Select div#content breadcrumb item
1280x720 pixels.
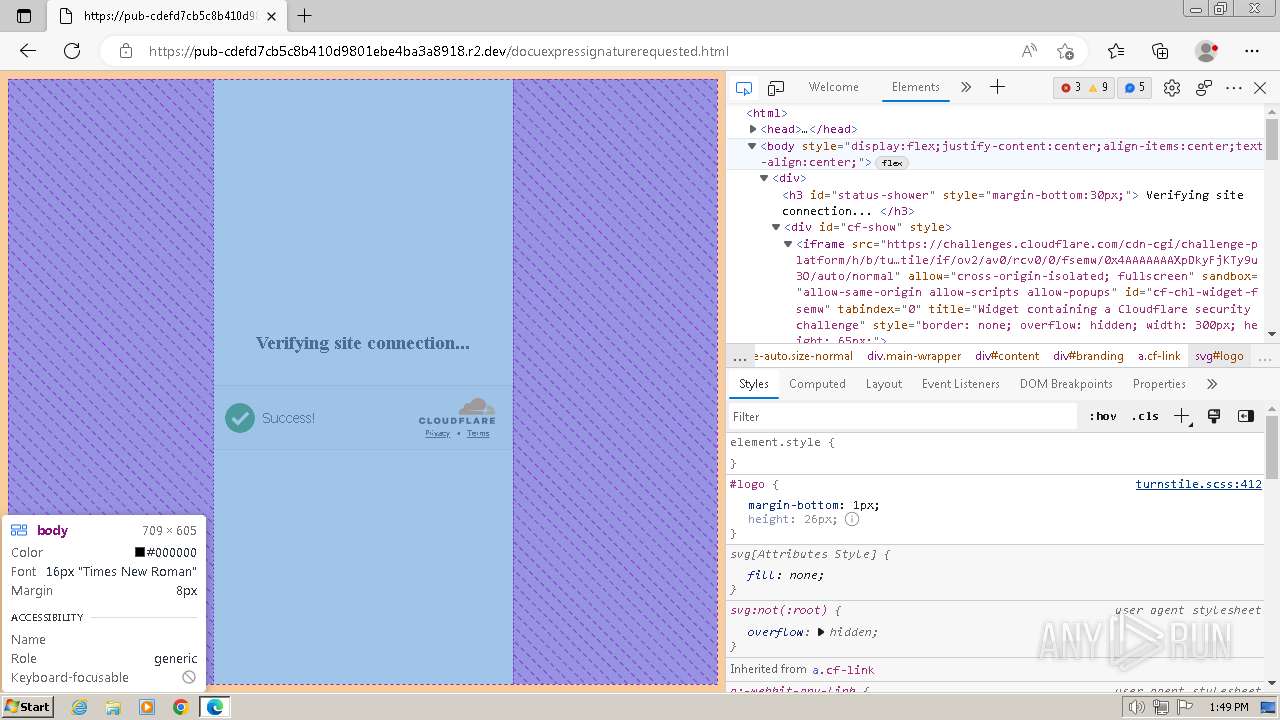point(1007,356)
